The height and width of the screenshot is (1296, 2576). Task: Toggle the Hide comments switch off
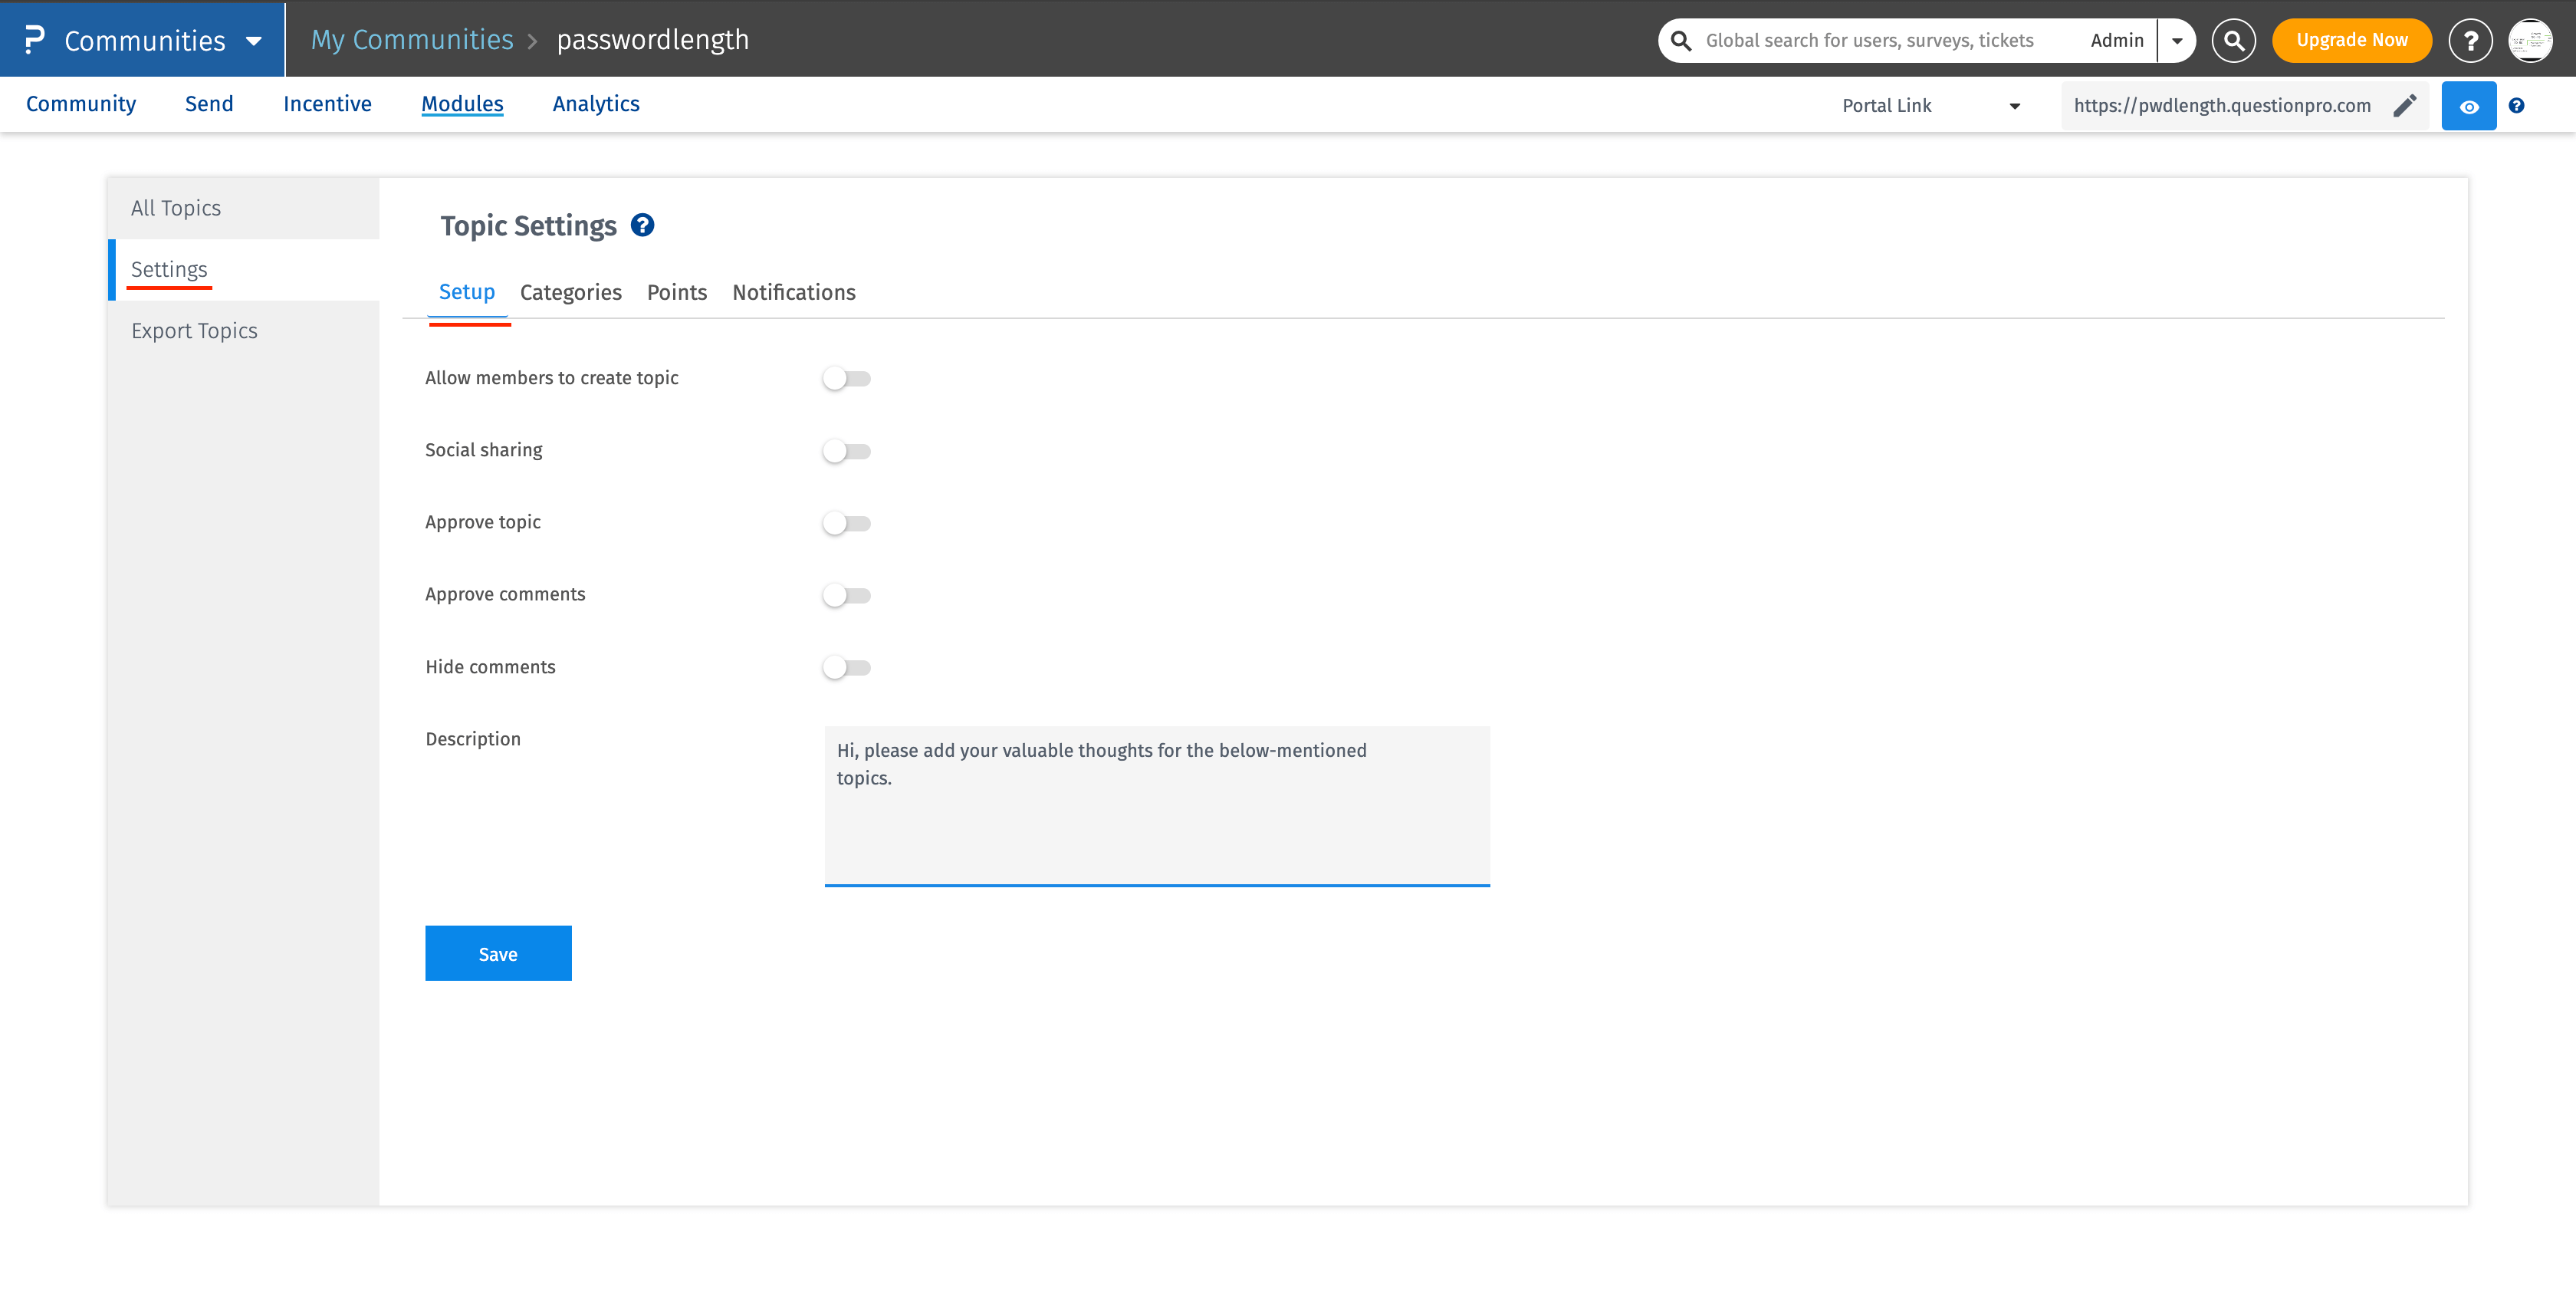click(847, 667)
